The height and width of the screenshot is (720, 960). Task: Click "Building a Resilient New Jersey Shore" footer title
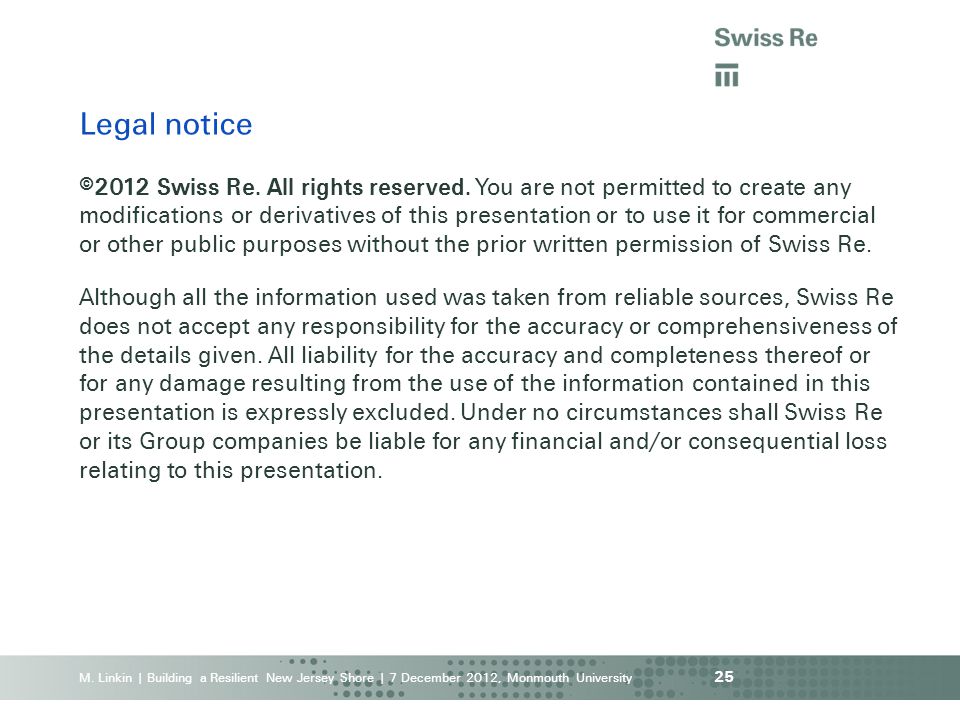(x=260, y=678)
